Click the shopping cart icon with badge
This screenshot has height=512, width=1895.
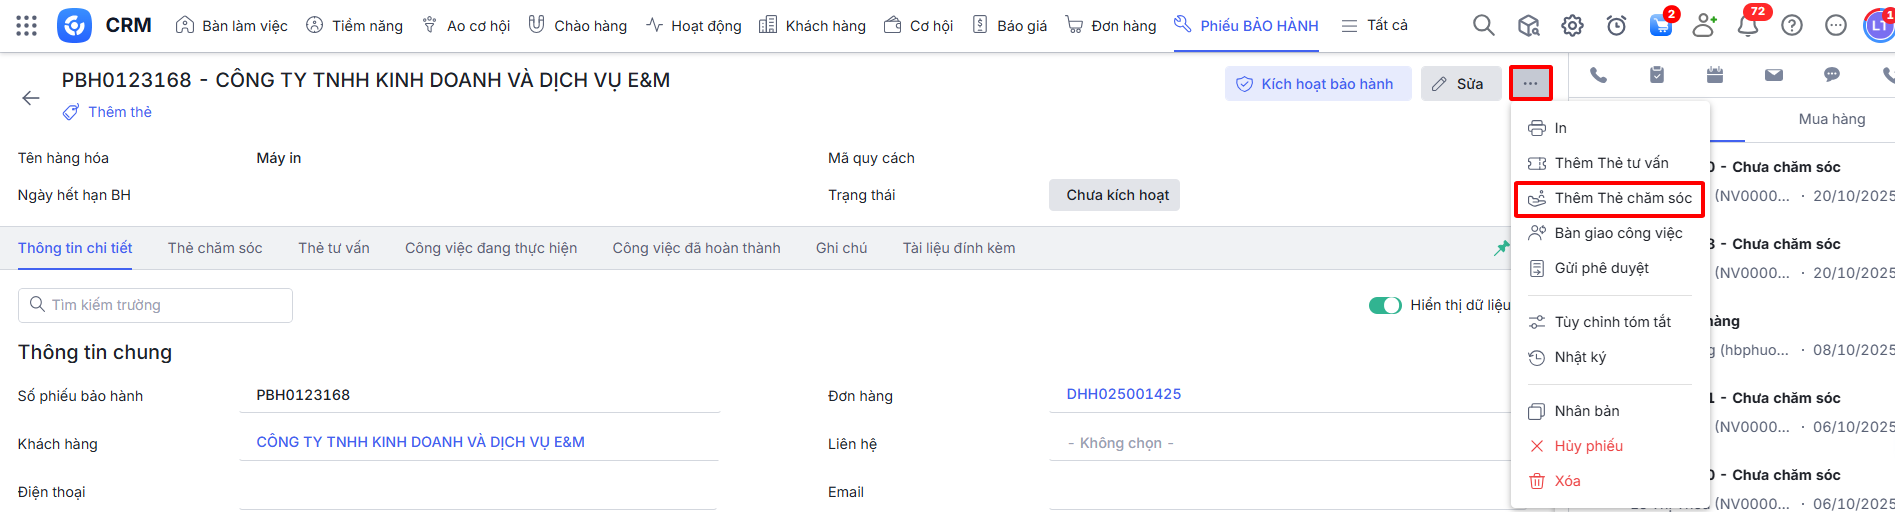tap(1660, 26)
